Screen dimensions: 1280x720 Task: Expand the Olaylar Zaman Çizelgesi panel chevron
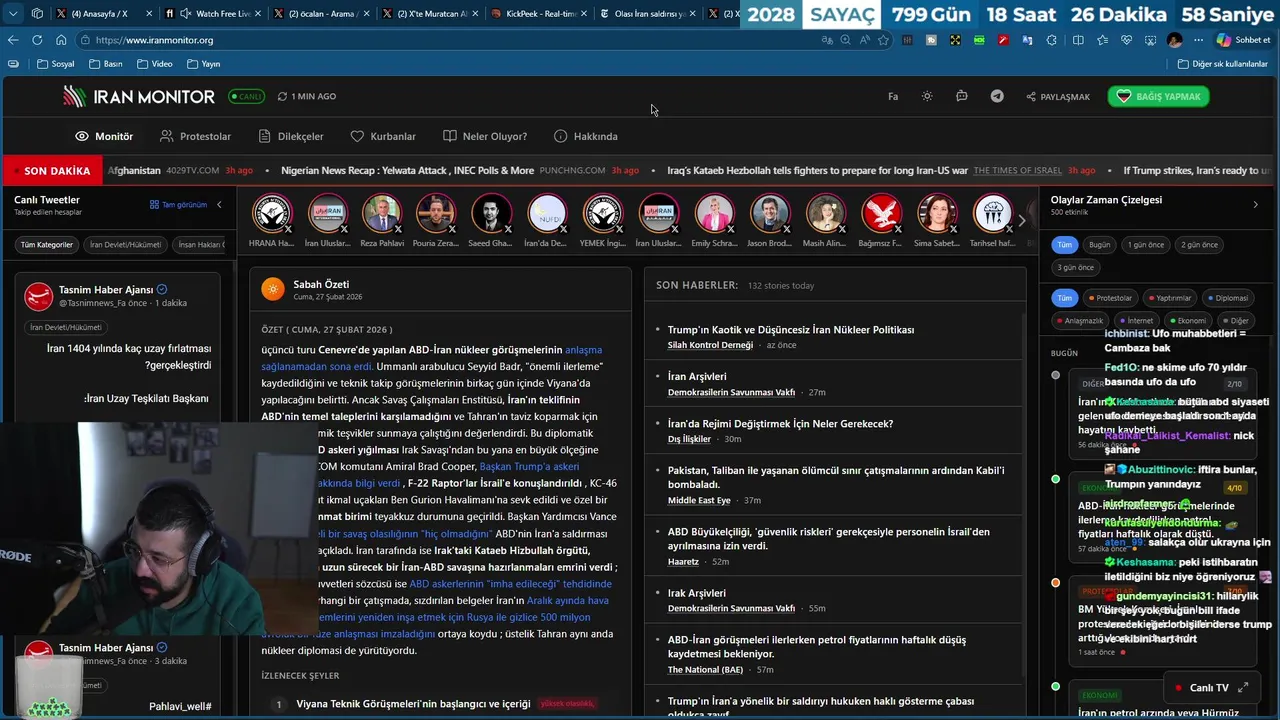coord(1256,205)
